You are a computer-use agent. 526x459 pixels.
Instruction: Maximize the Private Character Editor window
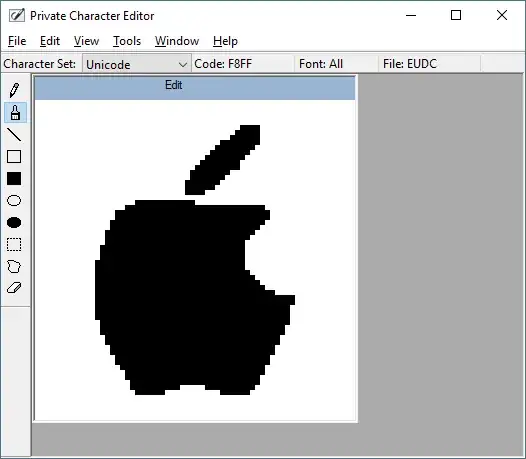(456, 15)
